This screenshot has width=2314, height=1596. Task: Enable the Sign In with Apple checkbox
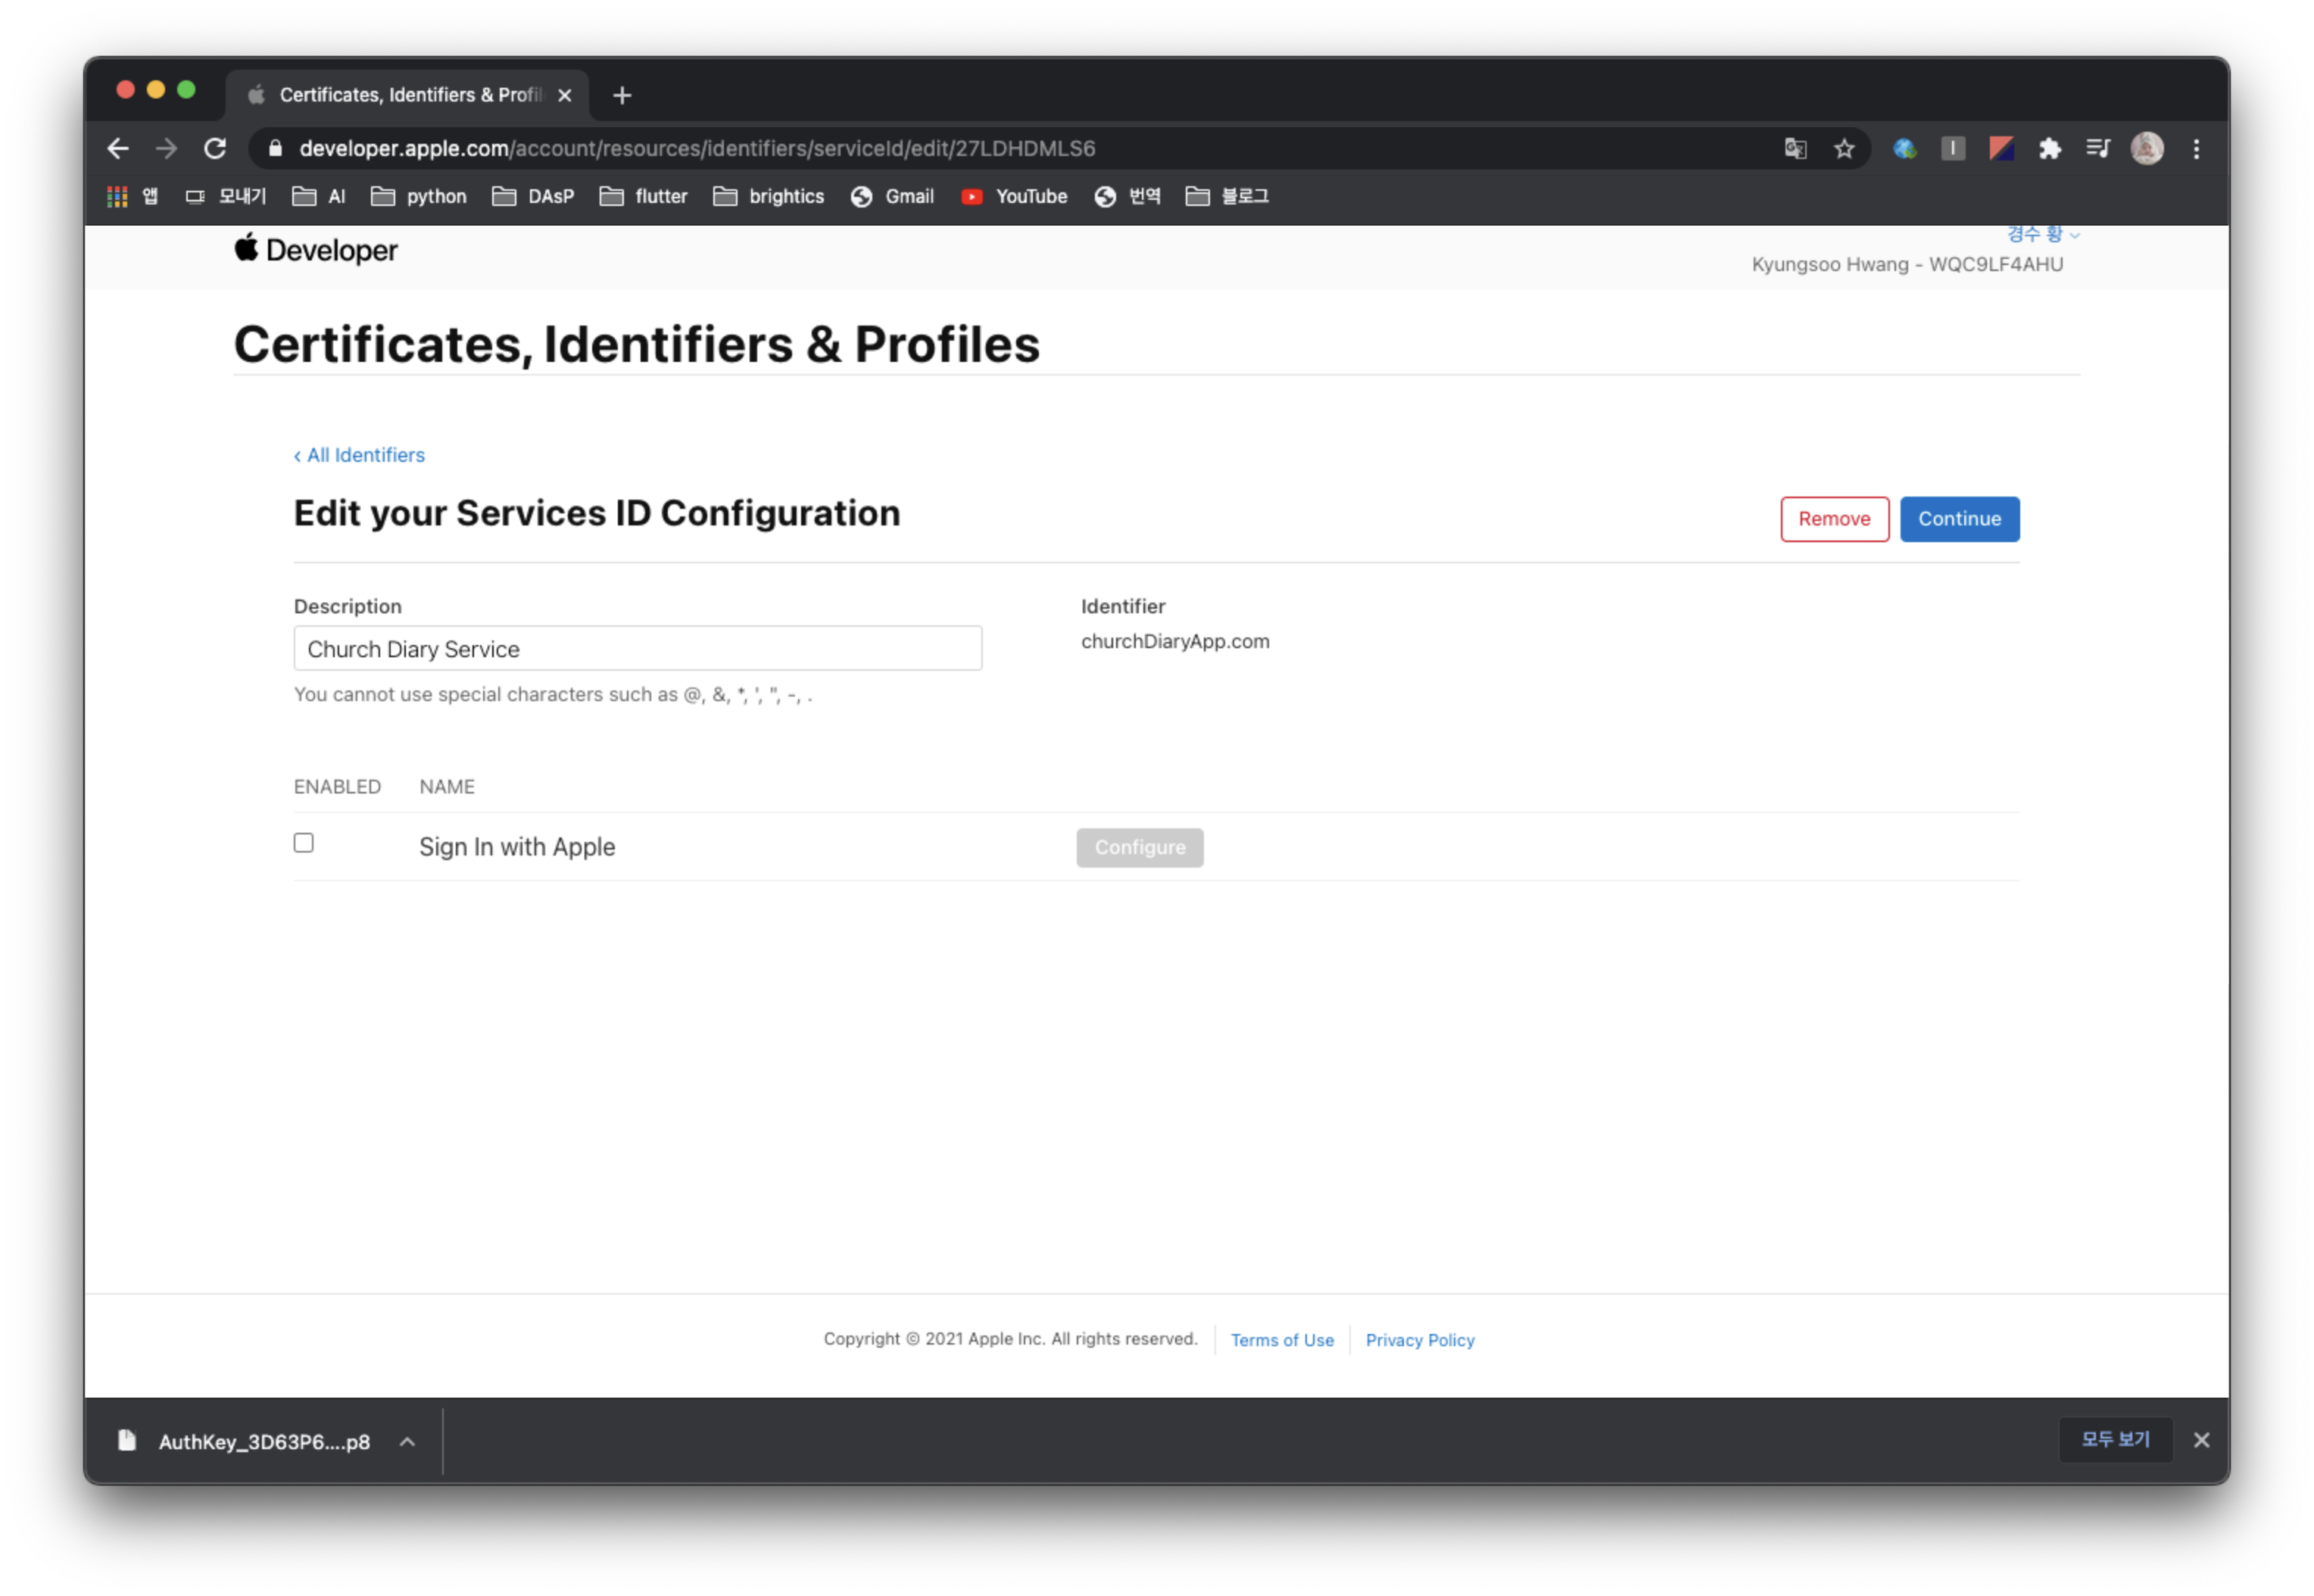tap(304, 843)
